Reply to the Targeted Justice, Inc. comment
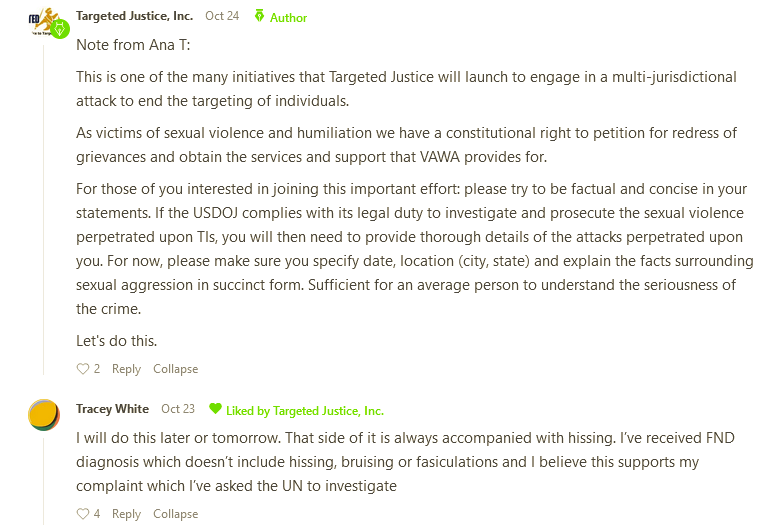The image size is (779, 525). [126, 369]
